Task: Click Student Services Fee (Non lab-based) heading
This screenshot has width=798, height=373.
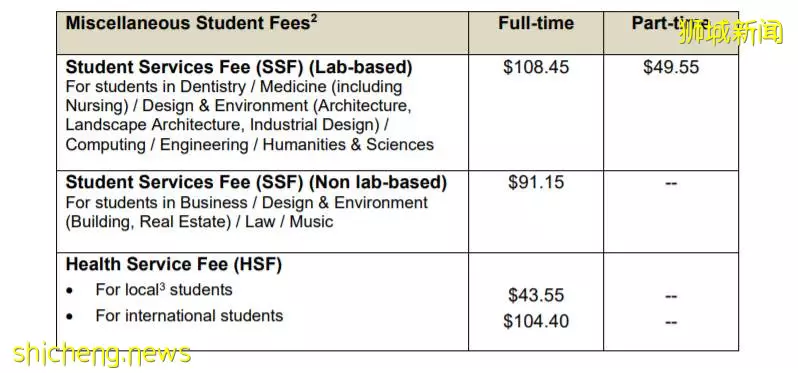Action: pos(256,183)
